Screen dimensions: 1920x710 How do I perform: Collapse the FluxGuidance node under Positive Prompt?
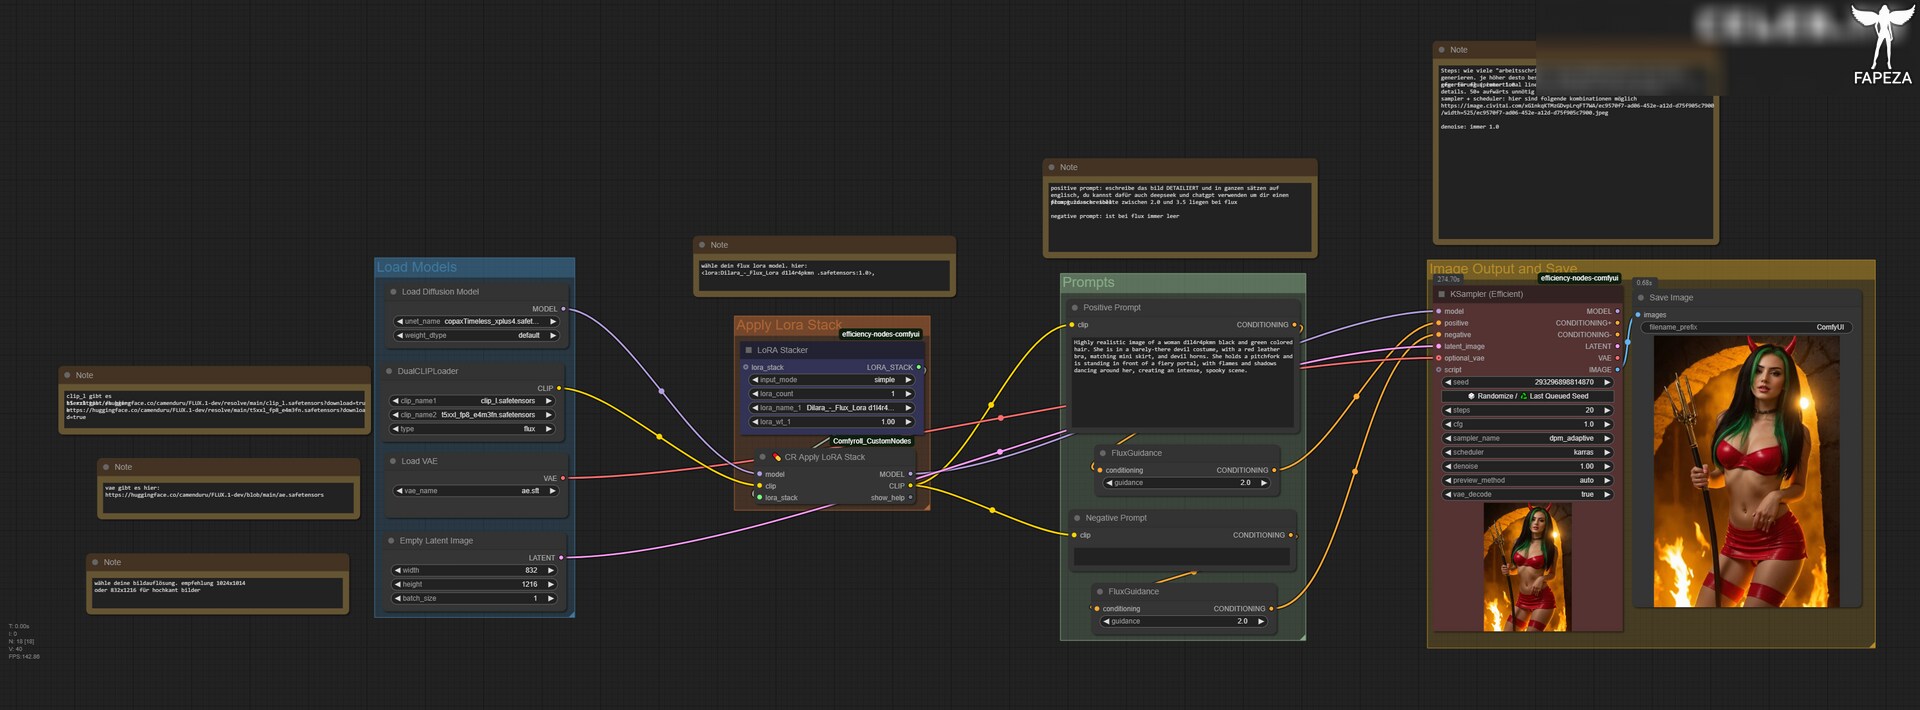click(x=1102, y=453)
